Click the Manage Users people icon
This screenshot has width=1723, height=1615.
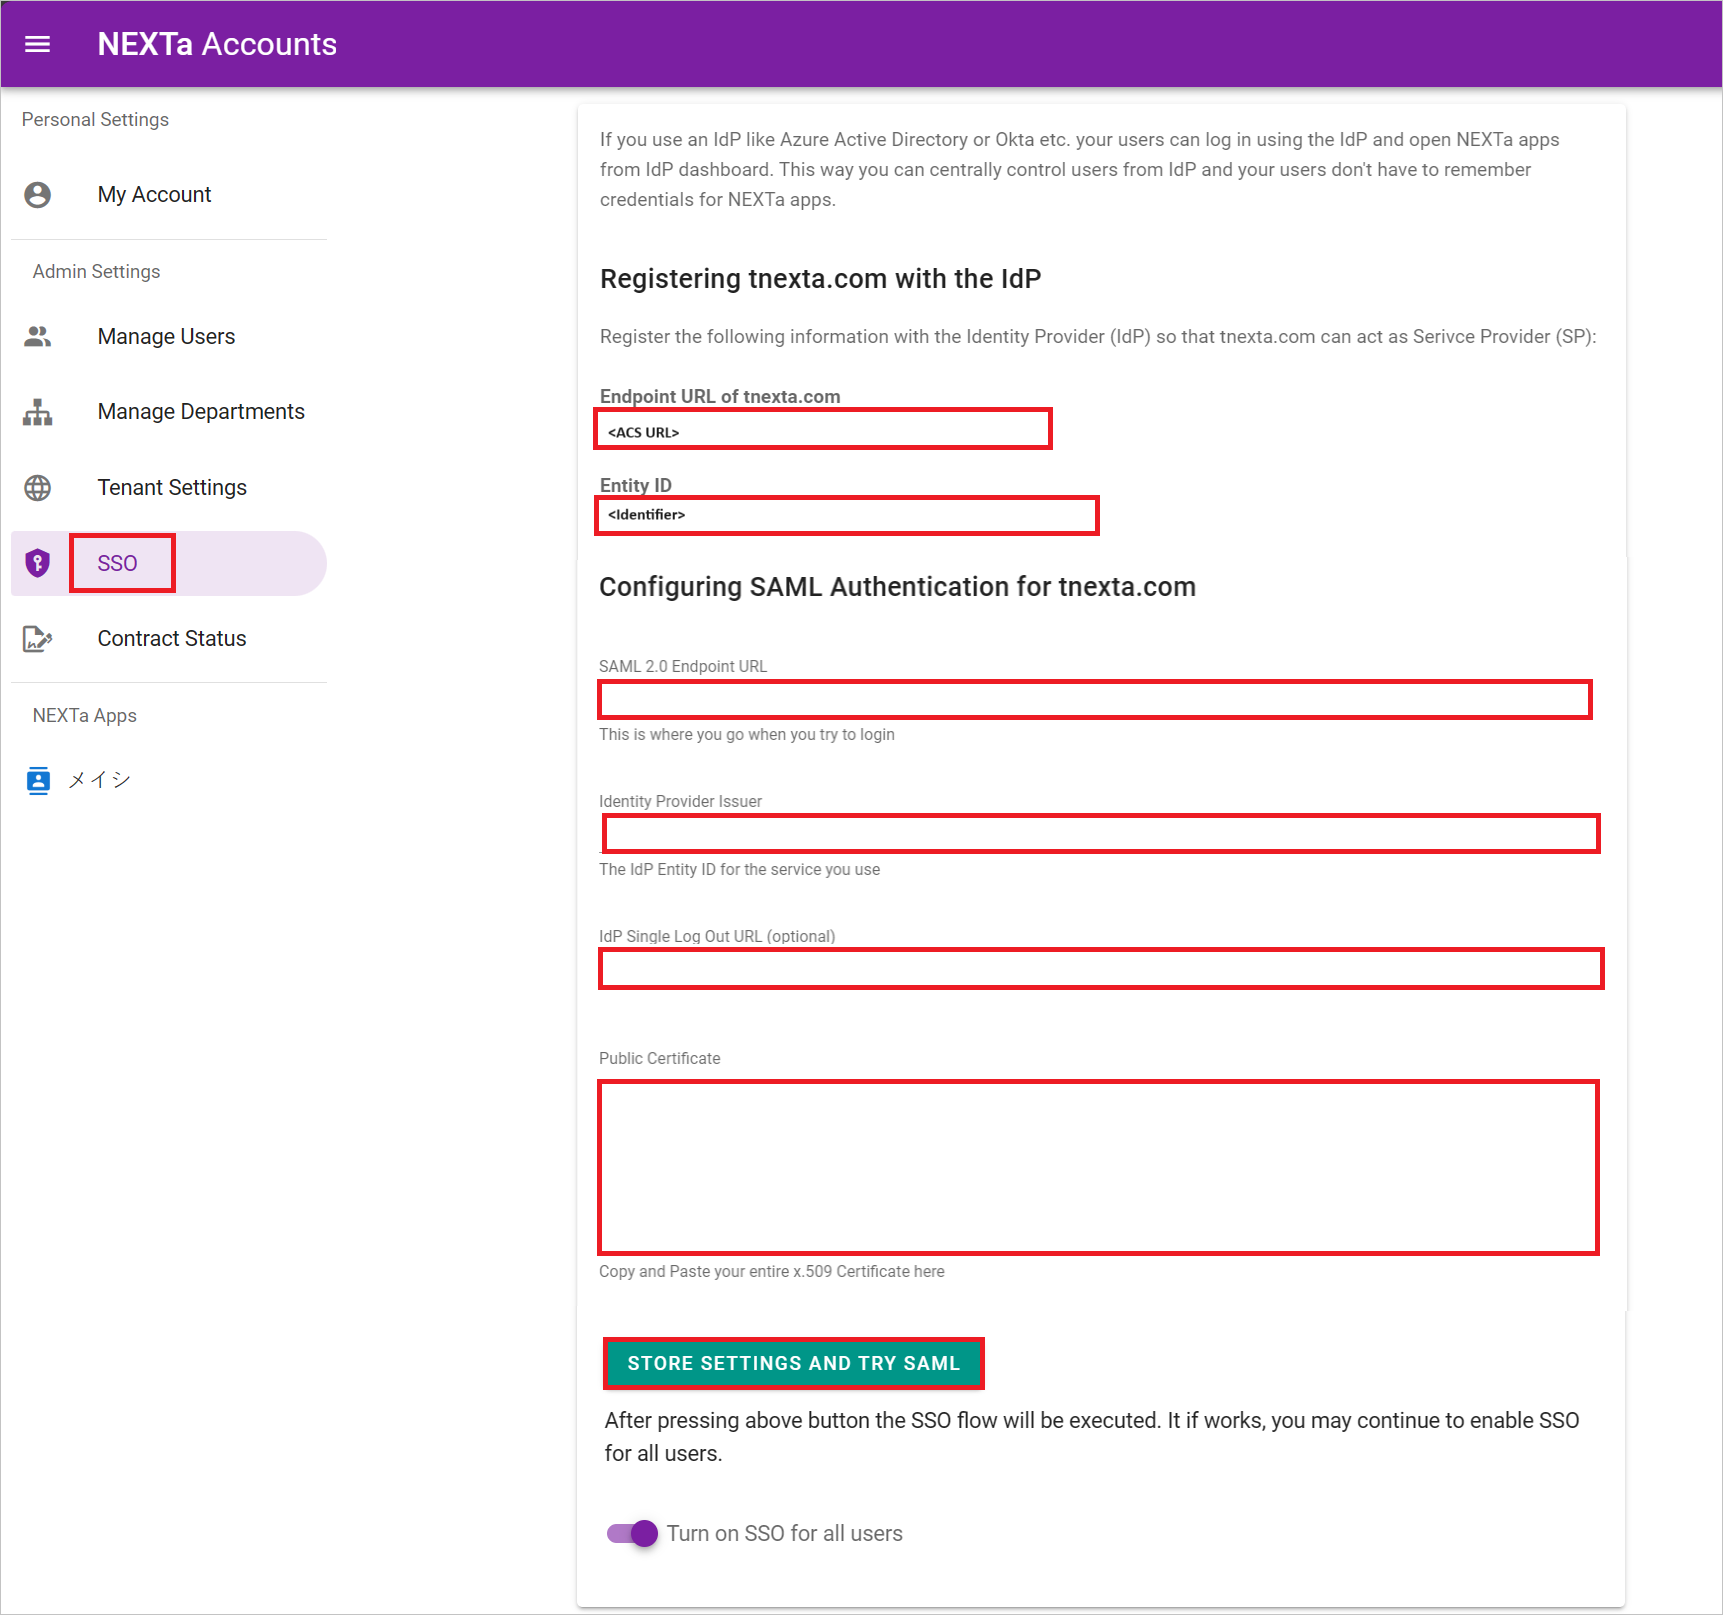[x=37, y=336]
